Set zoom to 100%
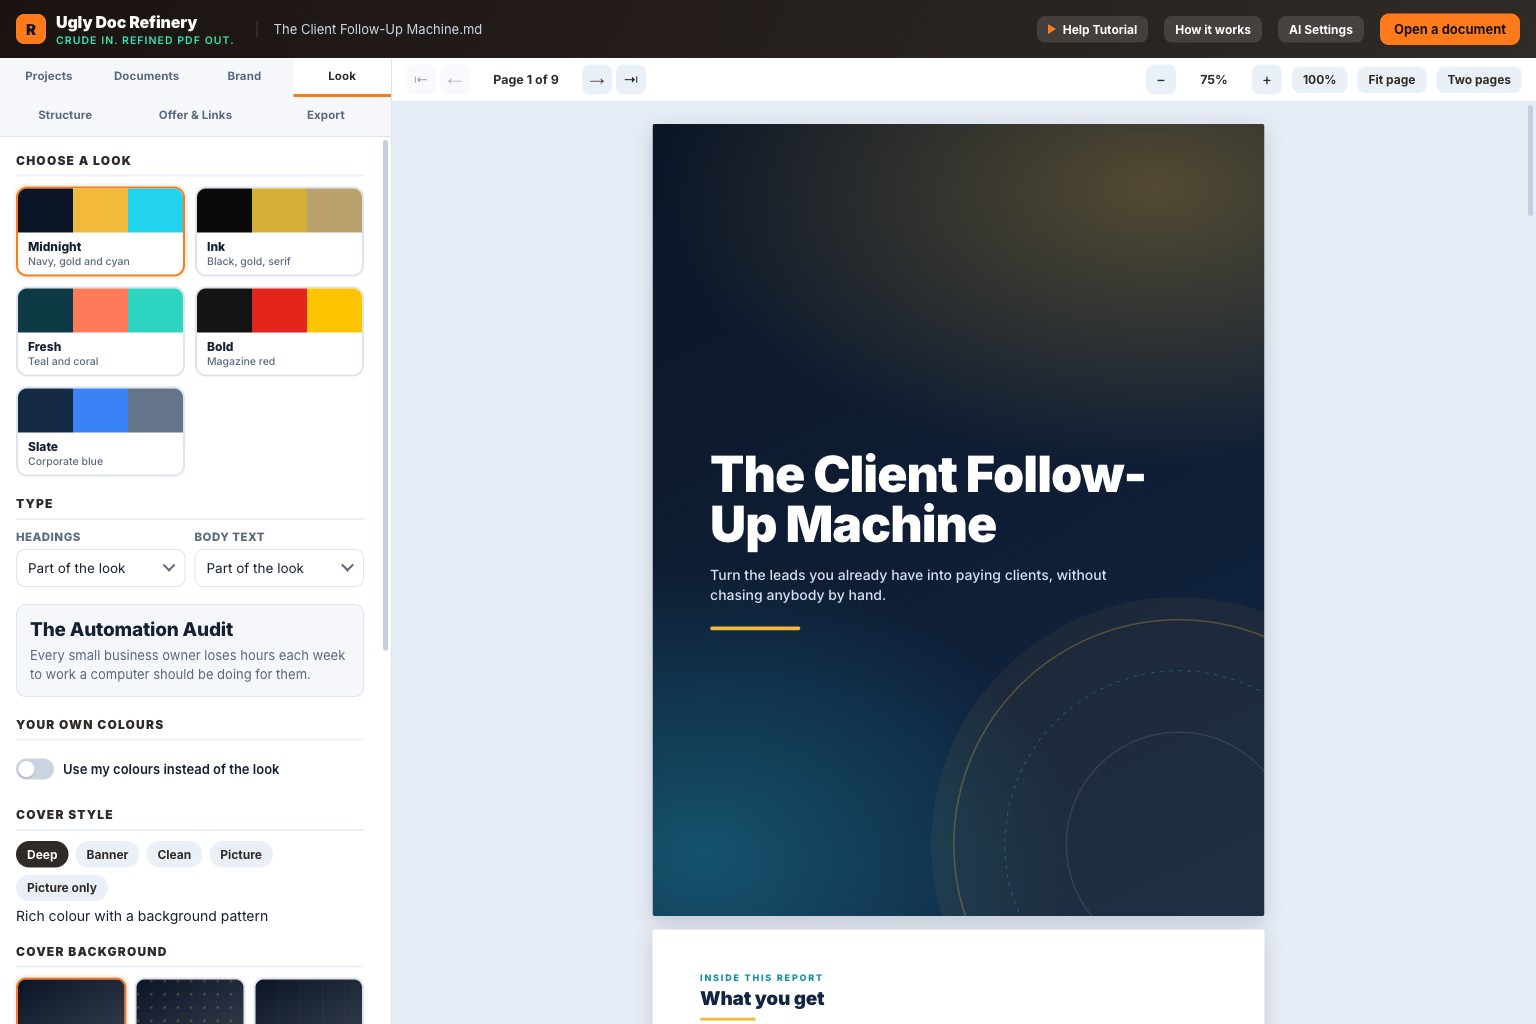Screen dimensions: 1536x1024 tap(1319, 80)
